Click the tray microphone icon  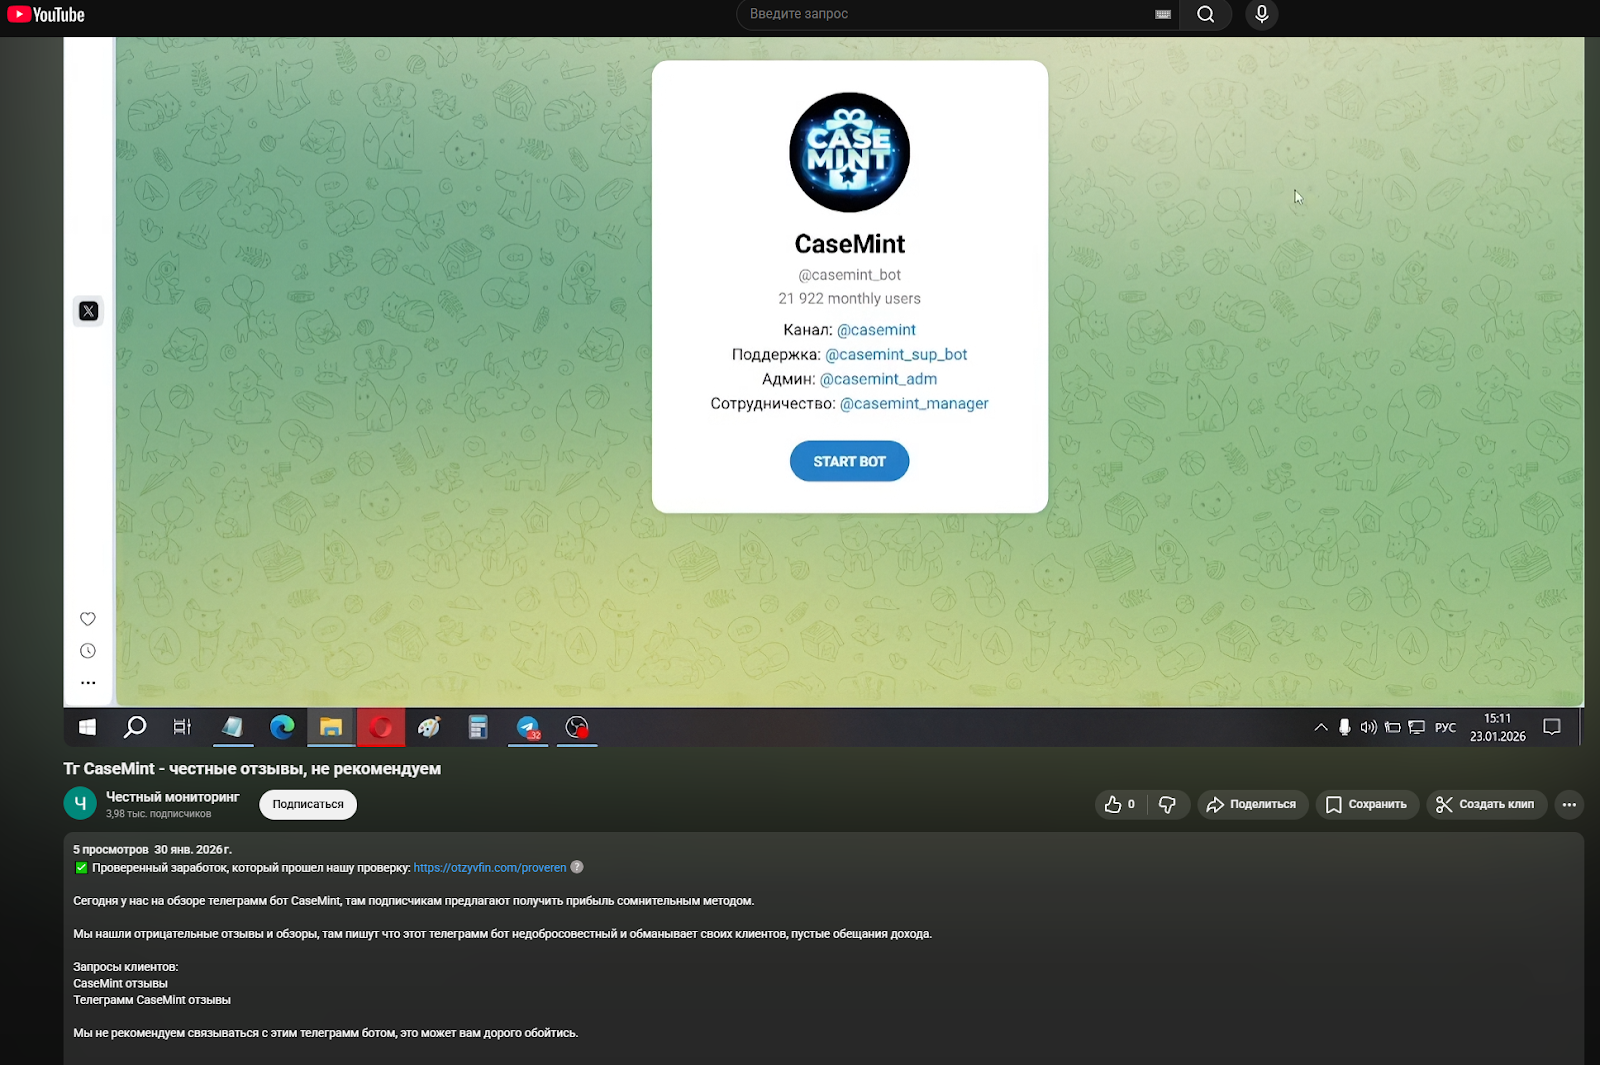1345,727
